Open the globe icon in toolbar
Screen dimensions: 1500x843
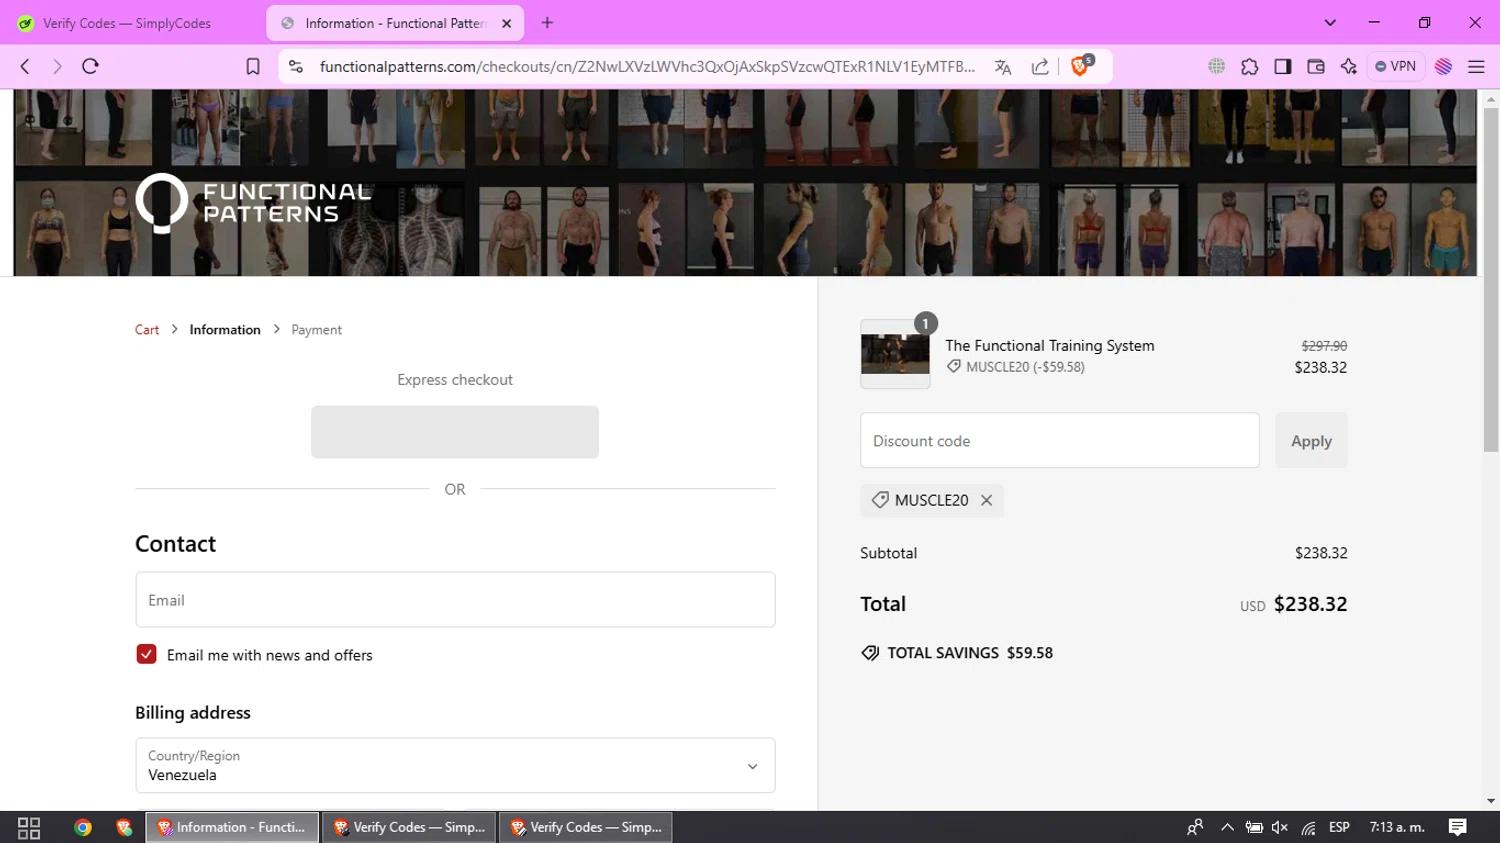pos(1216,66)
